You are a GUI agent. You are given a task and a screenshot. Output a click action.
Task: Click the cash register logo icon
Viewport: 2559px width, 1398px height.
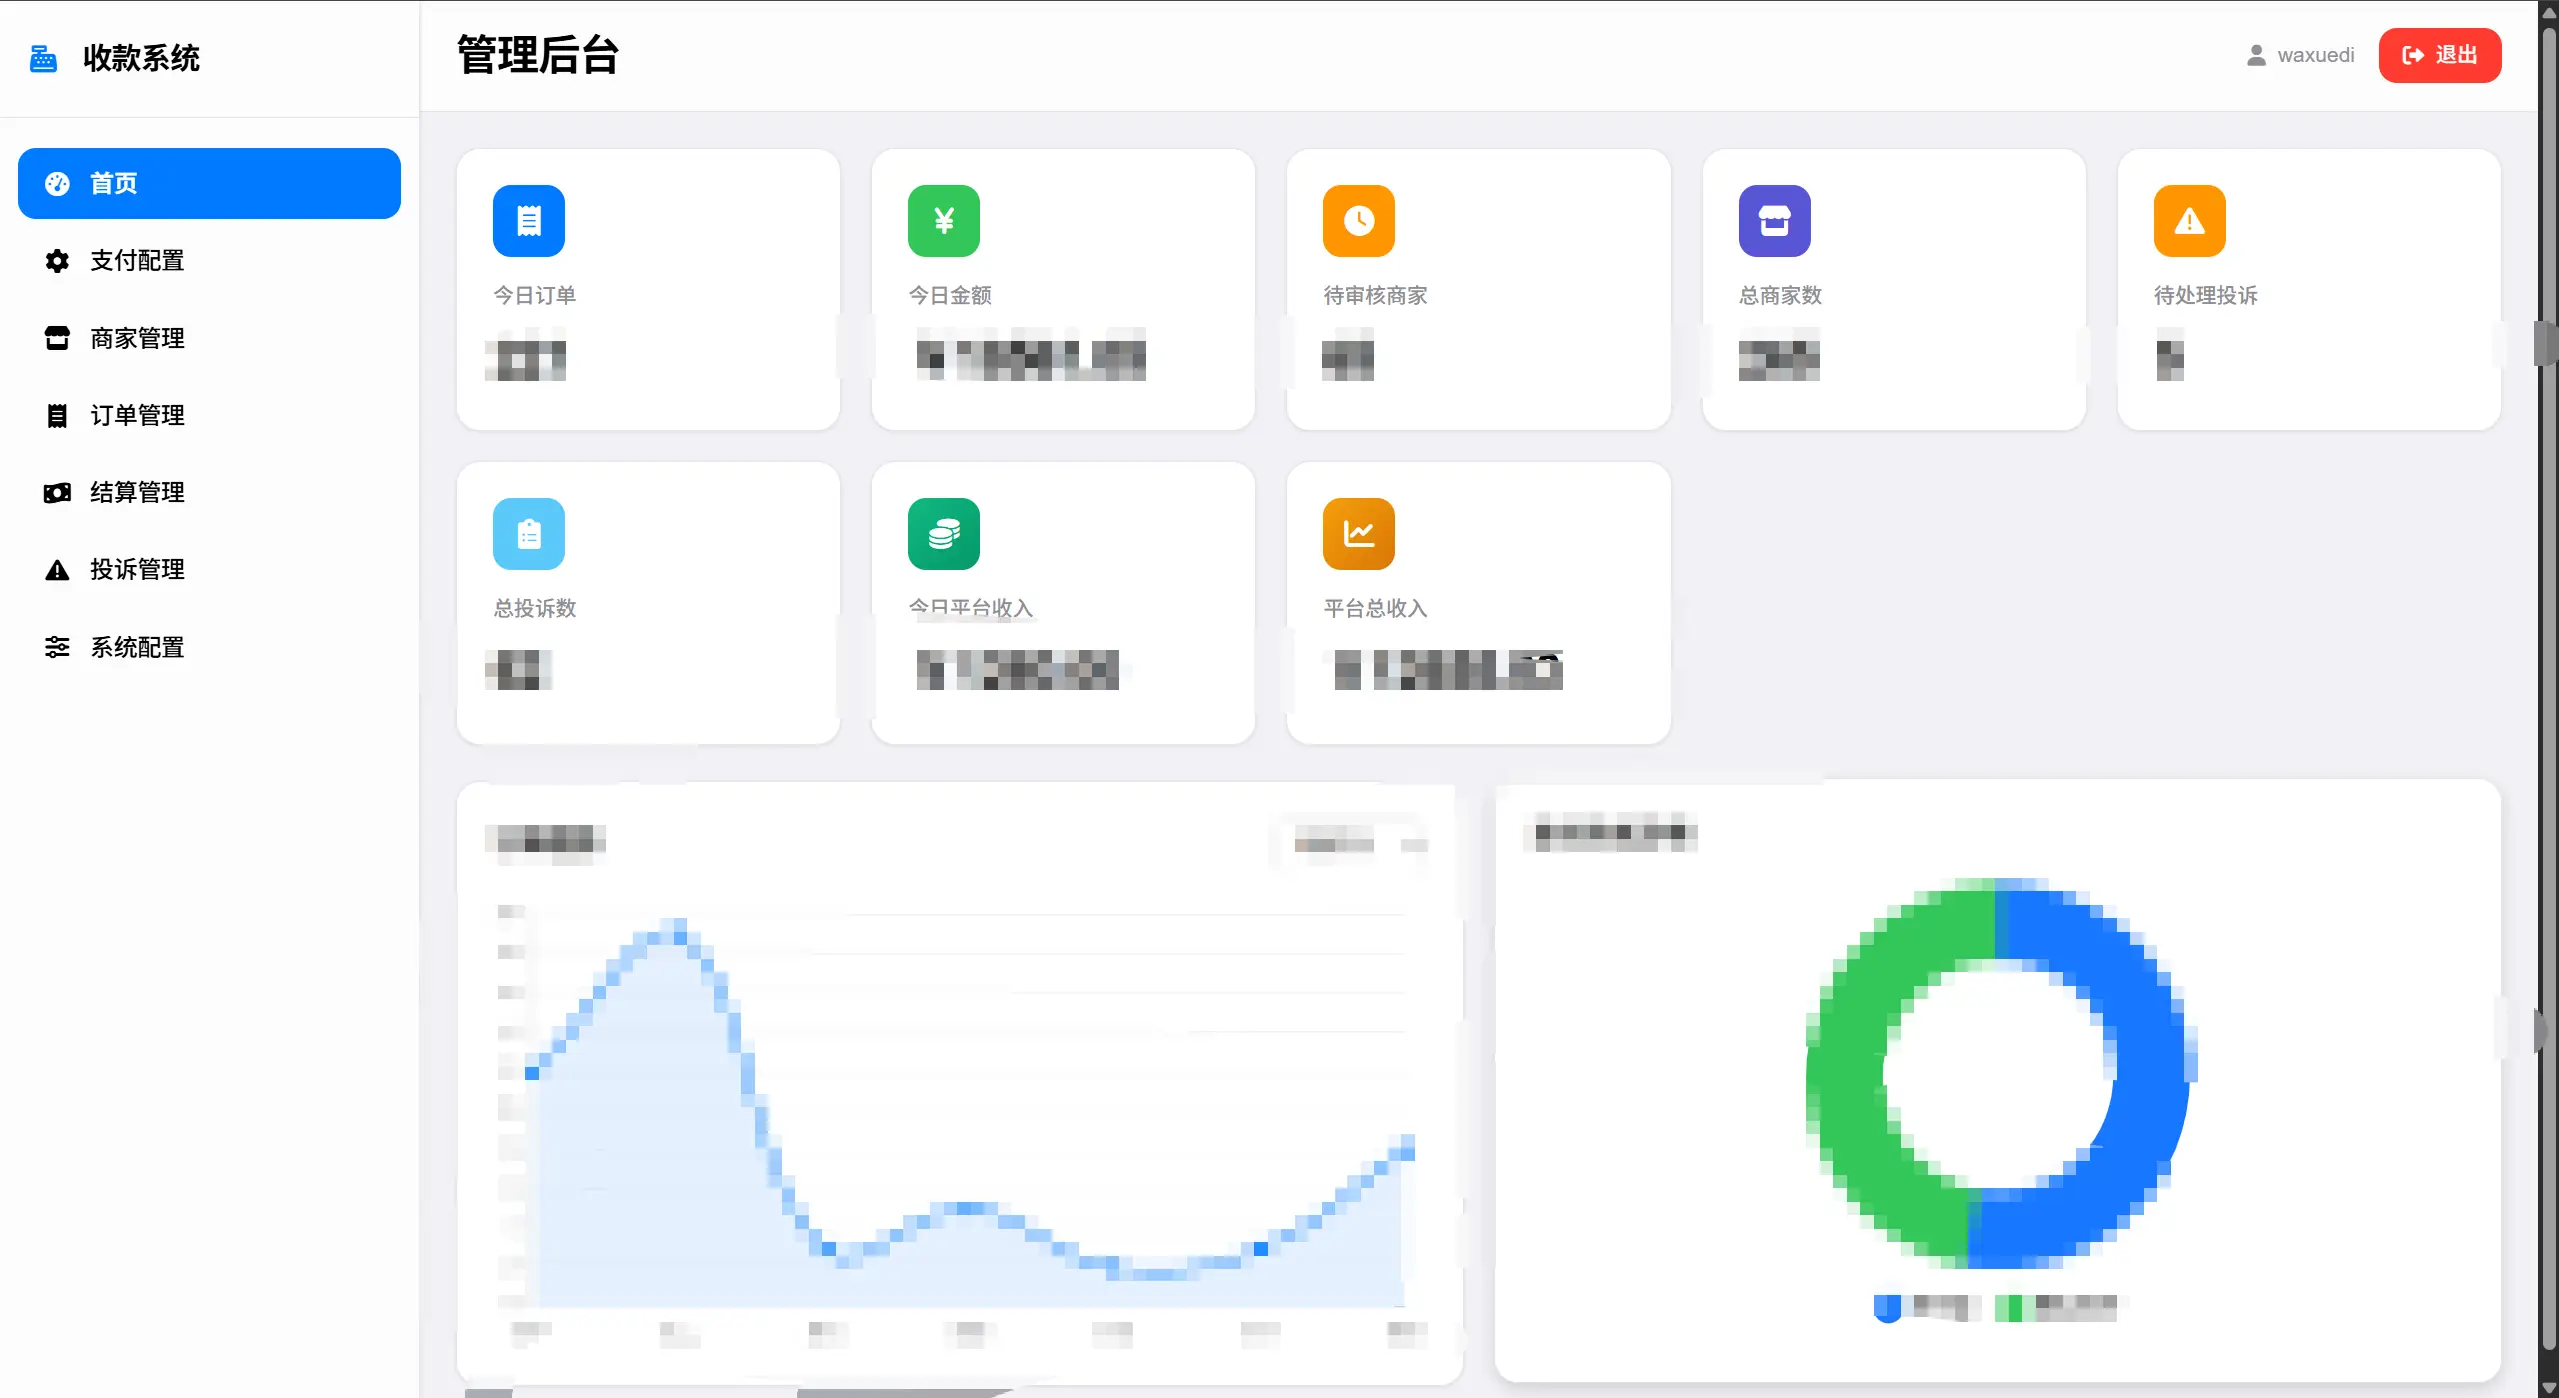pyautogui.click(x=43, y=58)
